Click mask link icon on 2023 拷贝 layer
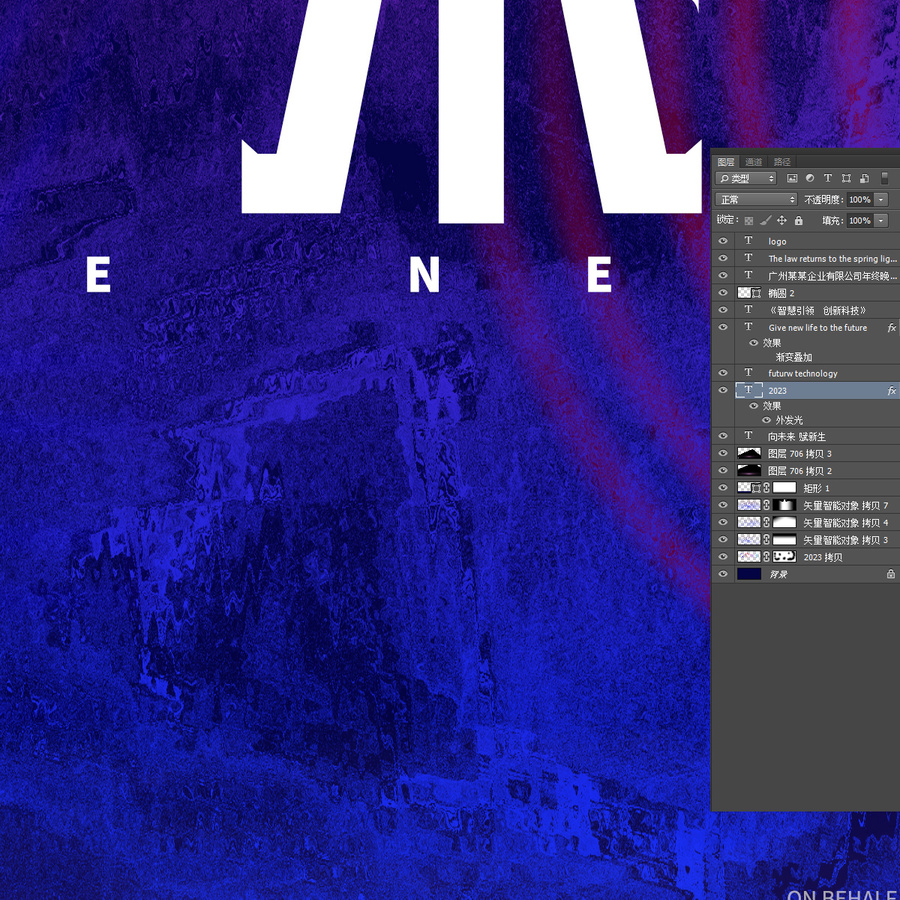The width and height of the screenshot is (900, 900). coord(766,556)
